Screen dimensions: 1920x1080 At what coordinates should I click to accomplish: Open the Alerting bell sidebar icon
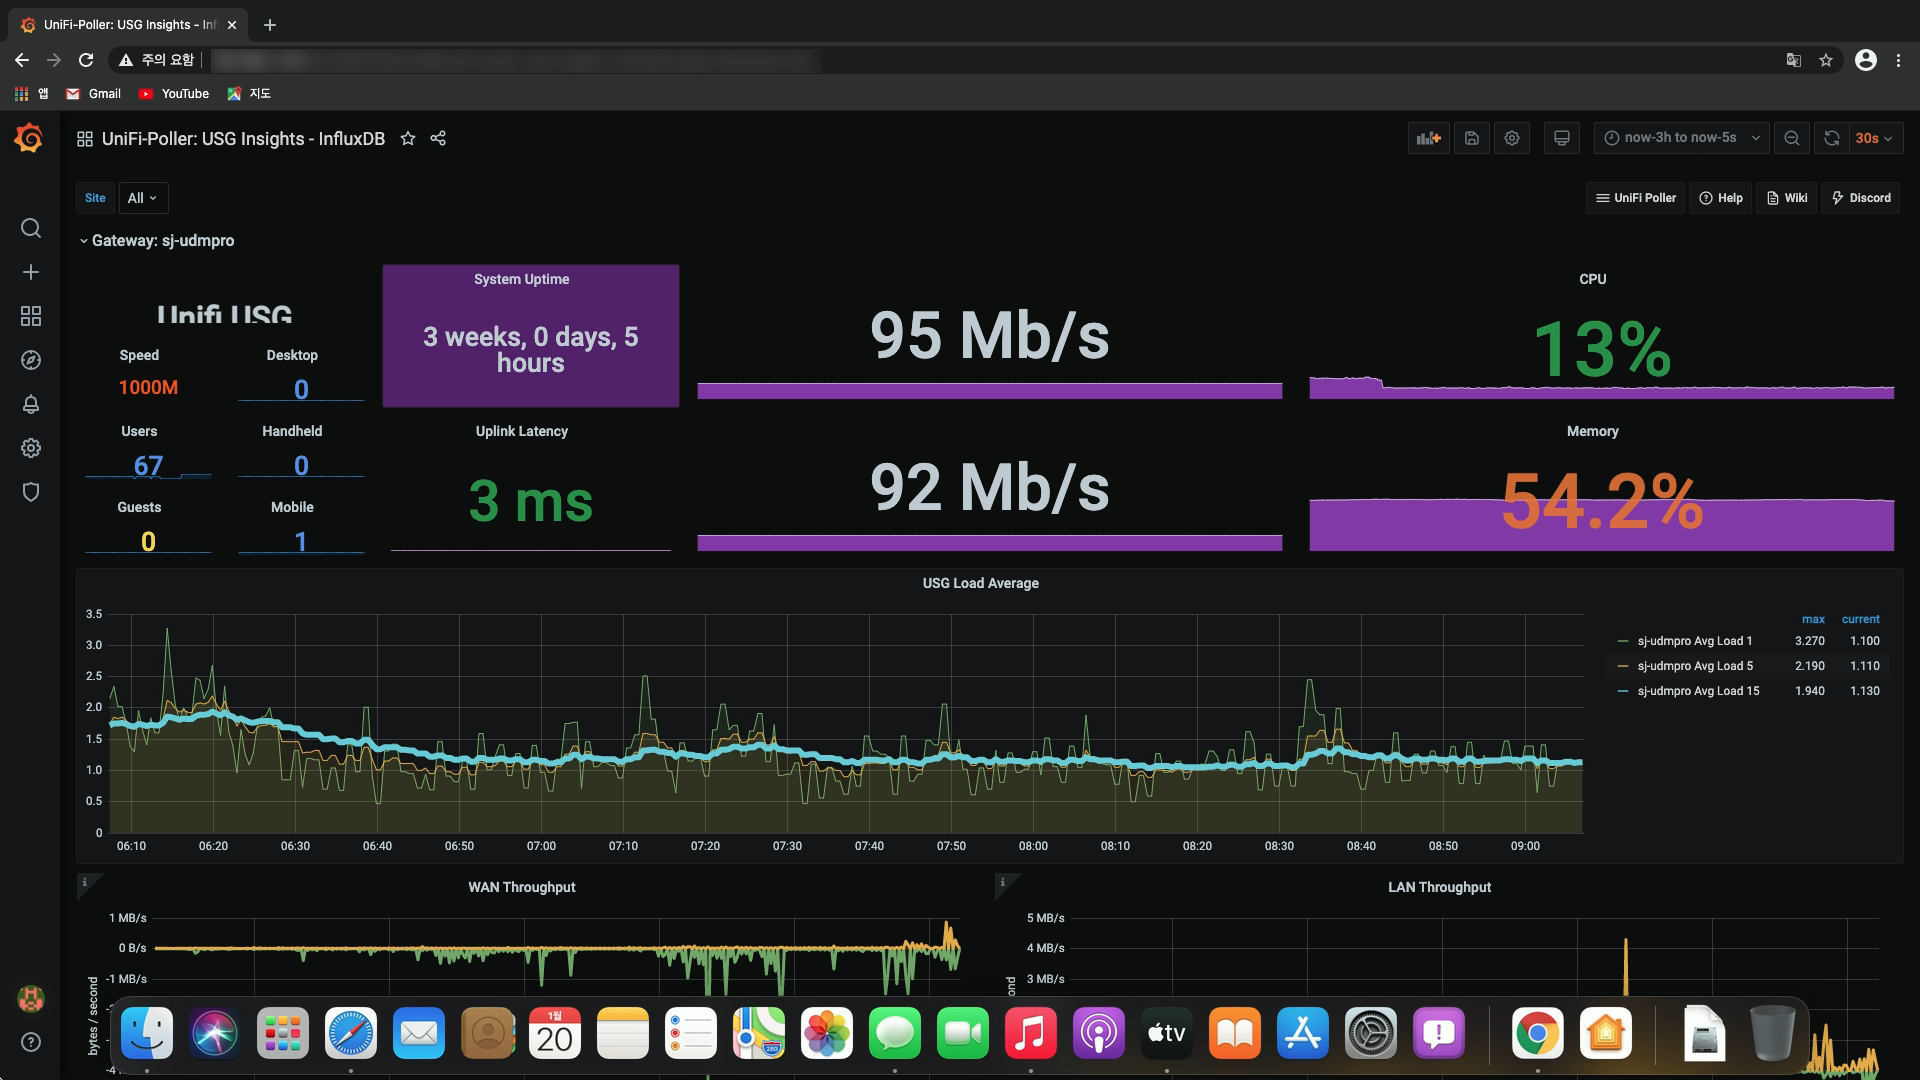(x=31, y=404)
